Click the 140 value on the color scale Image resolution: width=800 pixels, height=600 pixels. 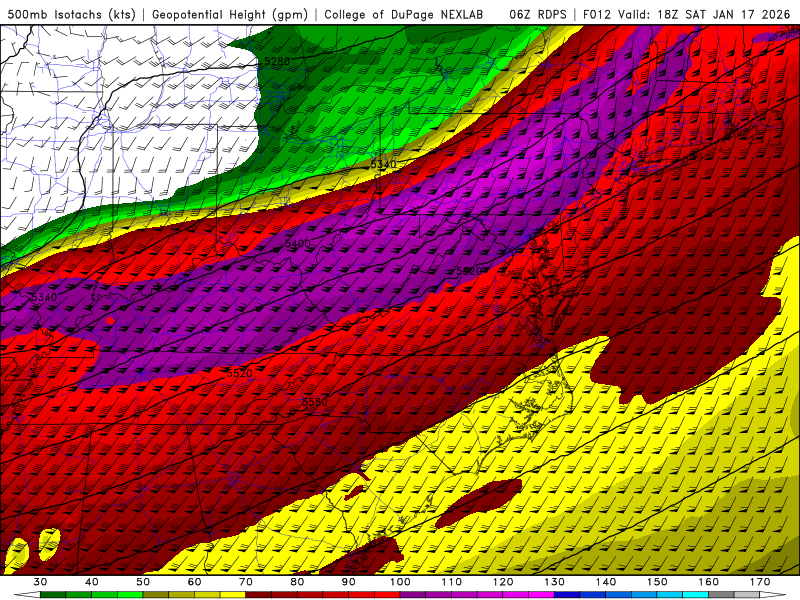tap(606, 582)
